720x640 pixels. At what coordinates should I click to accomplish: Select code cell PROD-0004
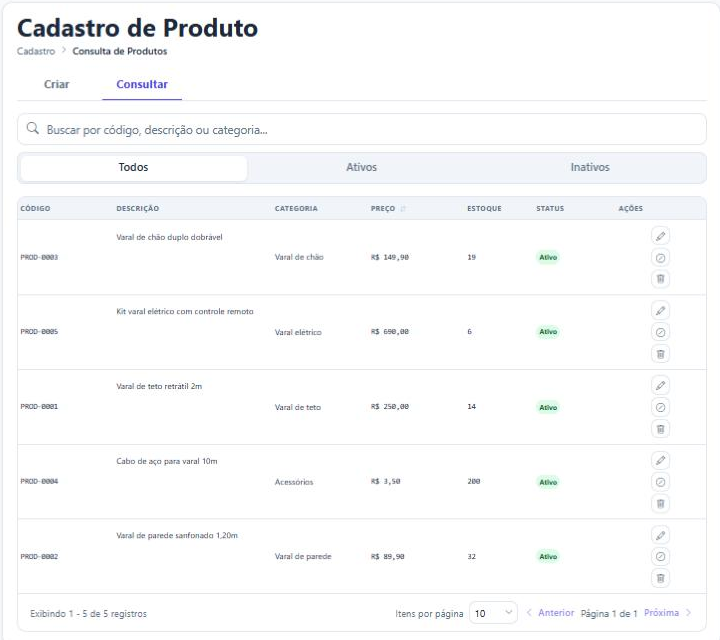coord(39,482)
